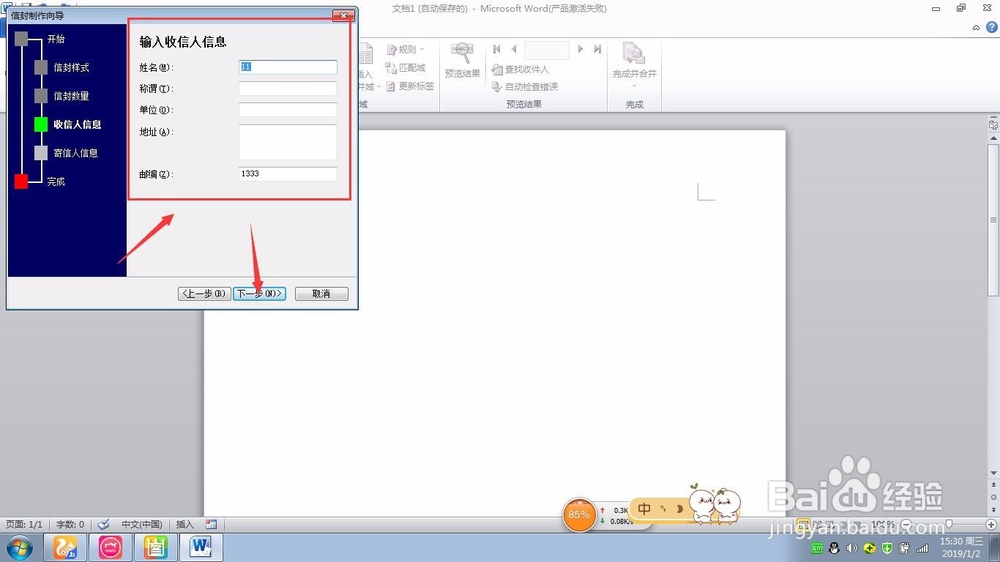Select the 信封数量 step in wizard sidebar
This screenshot has width=1000, height=562.
[71, 96]
